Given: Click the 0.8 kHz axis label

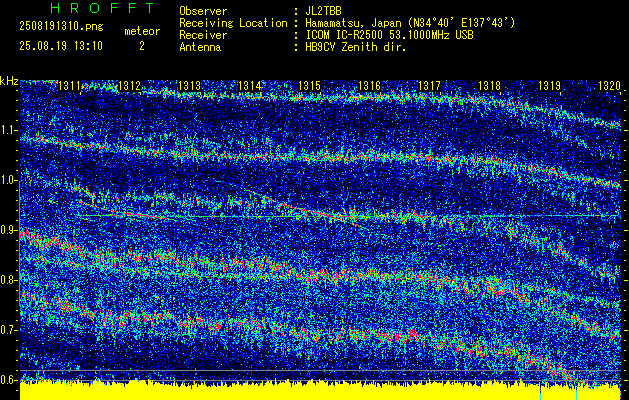Looking at the screenshot, I should click(x=9, y=280).
